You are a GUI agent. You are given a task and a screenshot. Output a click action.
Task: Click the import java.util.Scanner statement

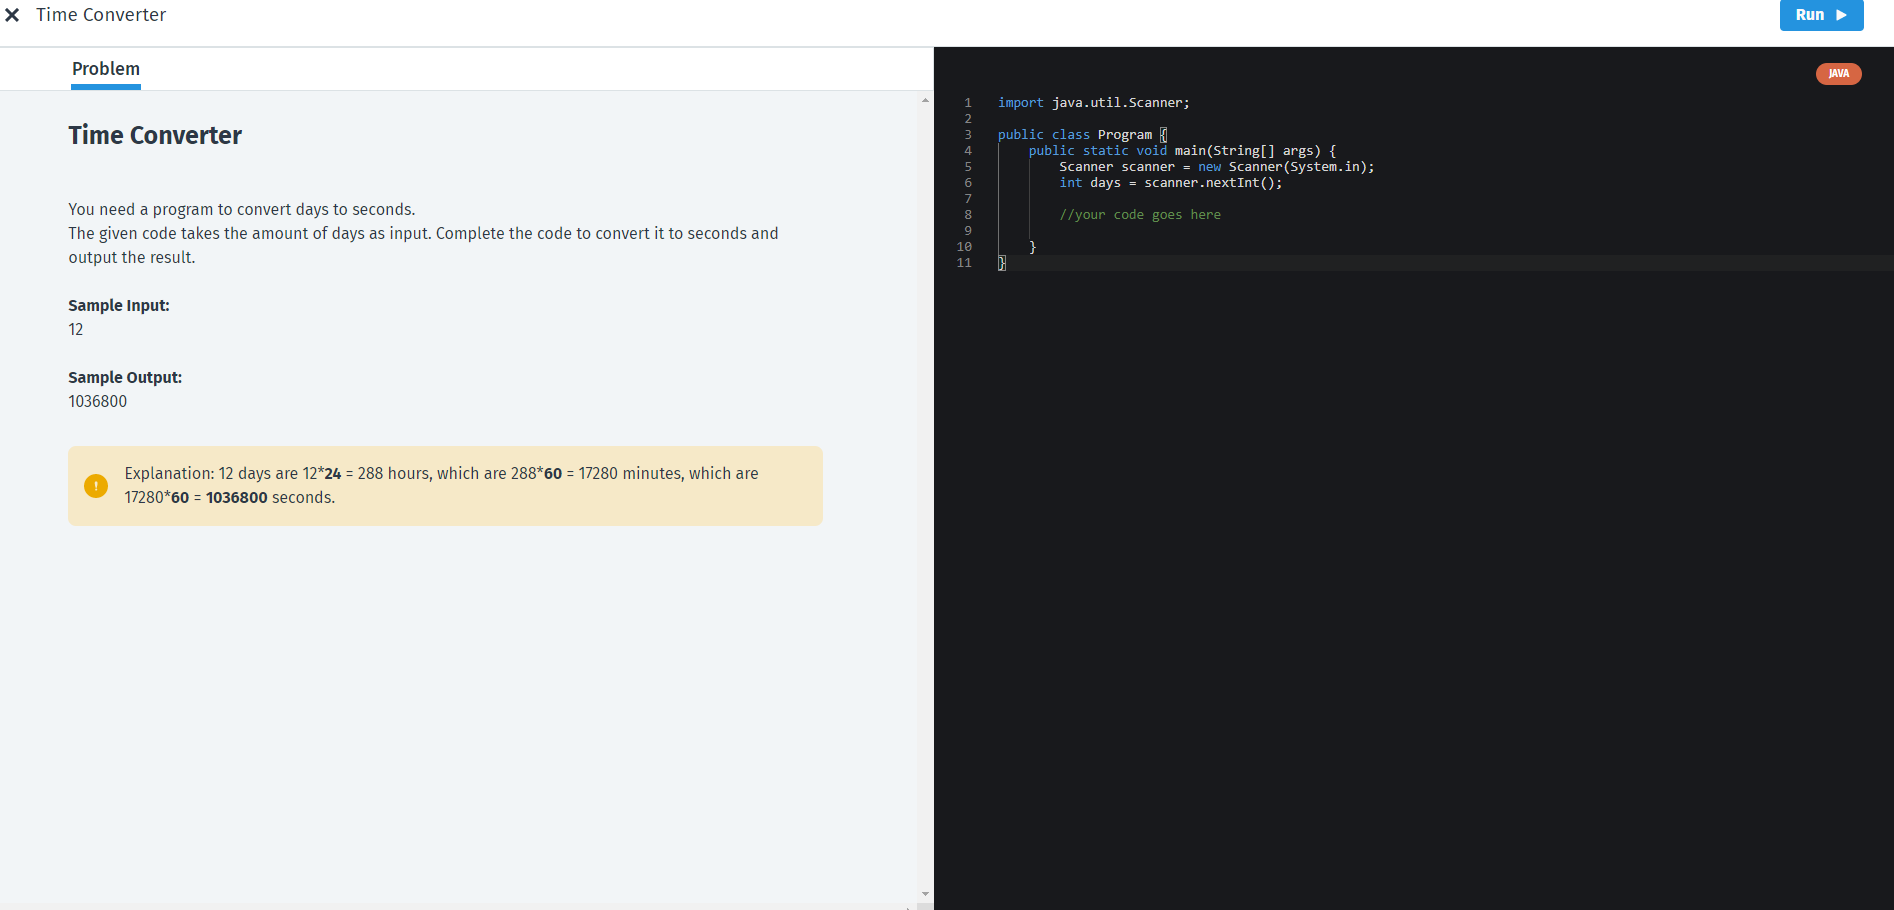tap(1092, 102)
